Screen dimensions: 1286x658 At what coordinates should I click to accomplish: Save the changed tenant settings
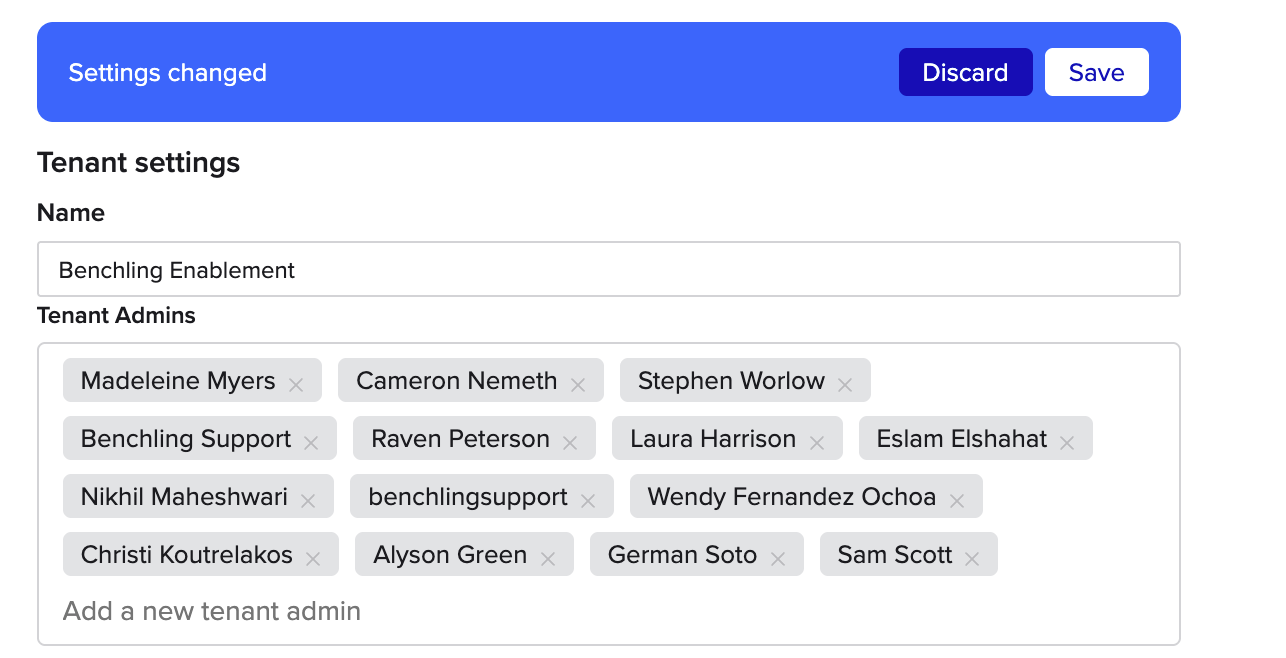pos(1096,73)
